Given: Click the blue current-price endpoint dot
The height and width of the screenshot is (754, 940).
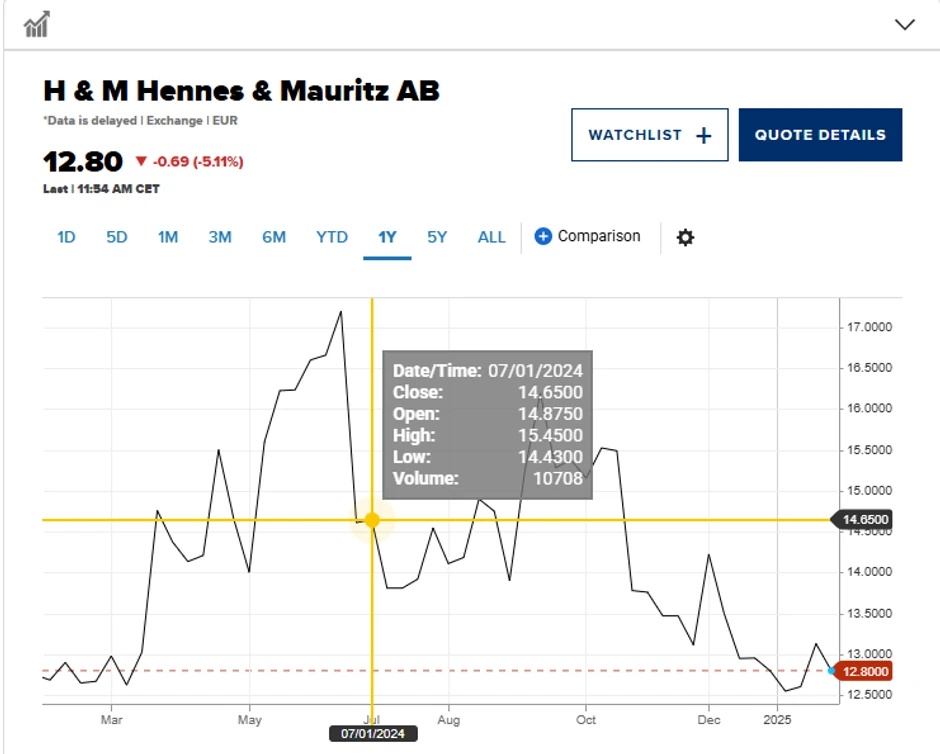Looking at the screenshot, I should [x=832, y=670].
